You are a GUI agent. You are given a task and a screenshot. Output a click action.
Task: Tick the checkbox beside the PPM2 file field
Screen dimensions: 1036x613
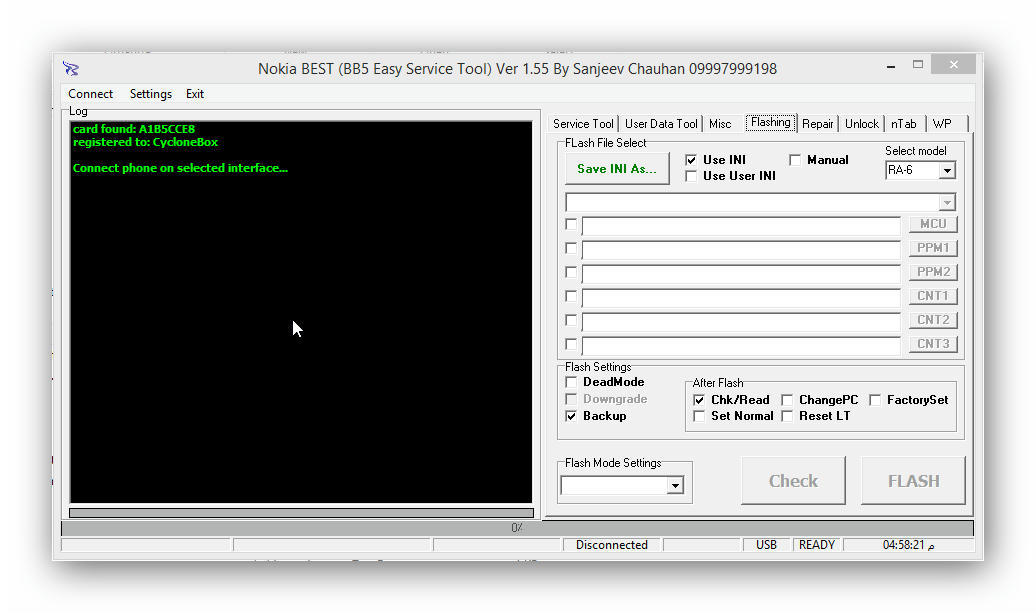pyautogui.click(x=571, y=272)
